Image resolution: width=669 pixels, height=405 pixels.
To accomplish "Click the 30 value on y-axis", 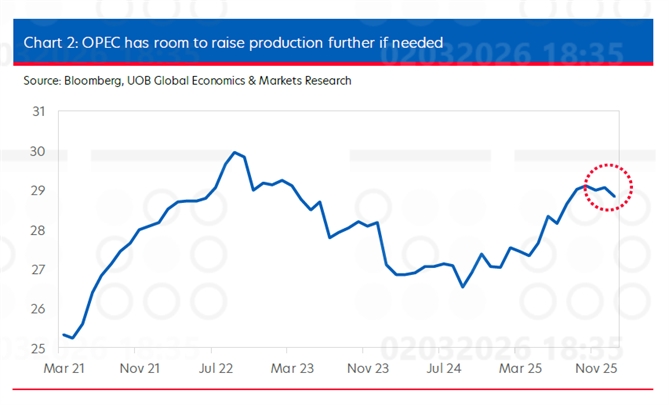I will [38, 151].
